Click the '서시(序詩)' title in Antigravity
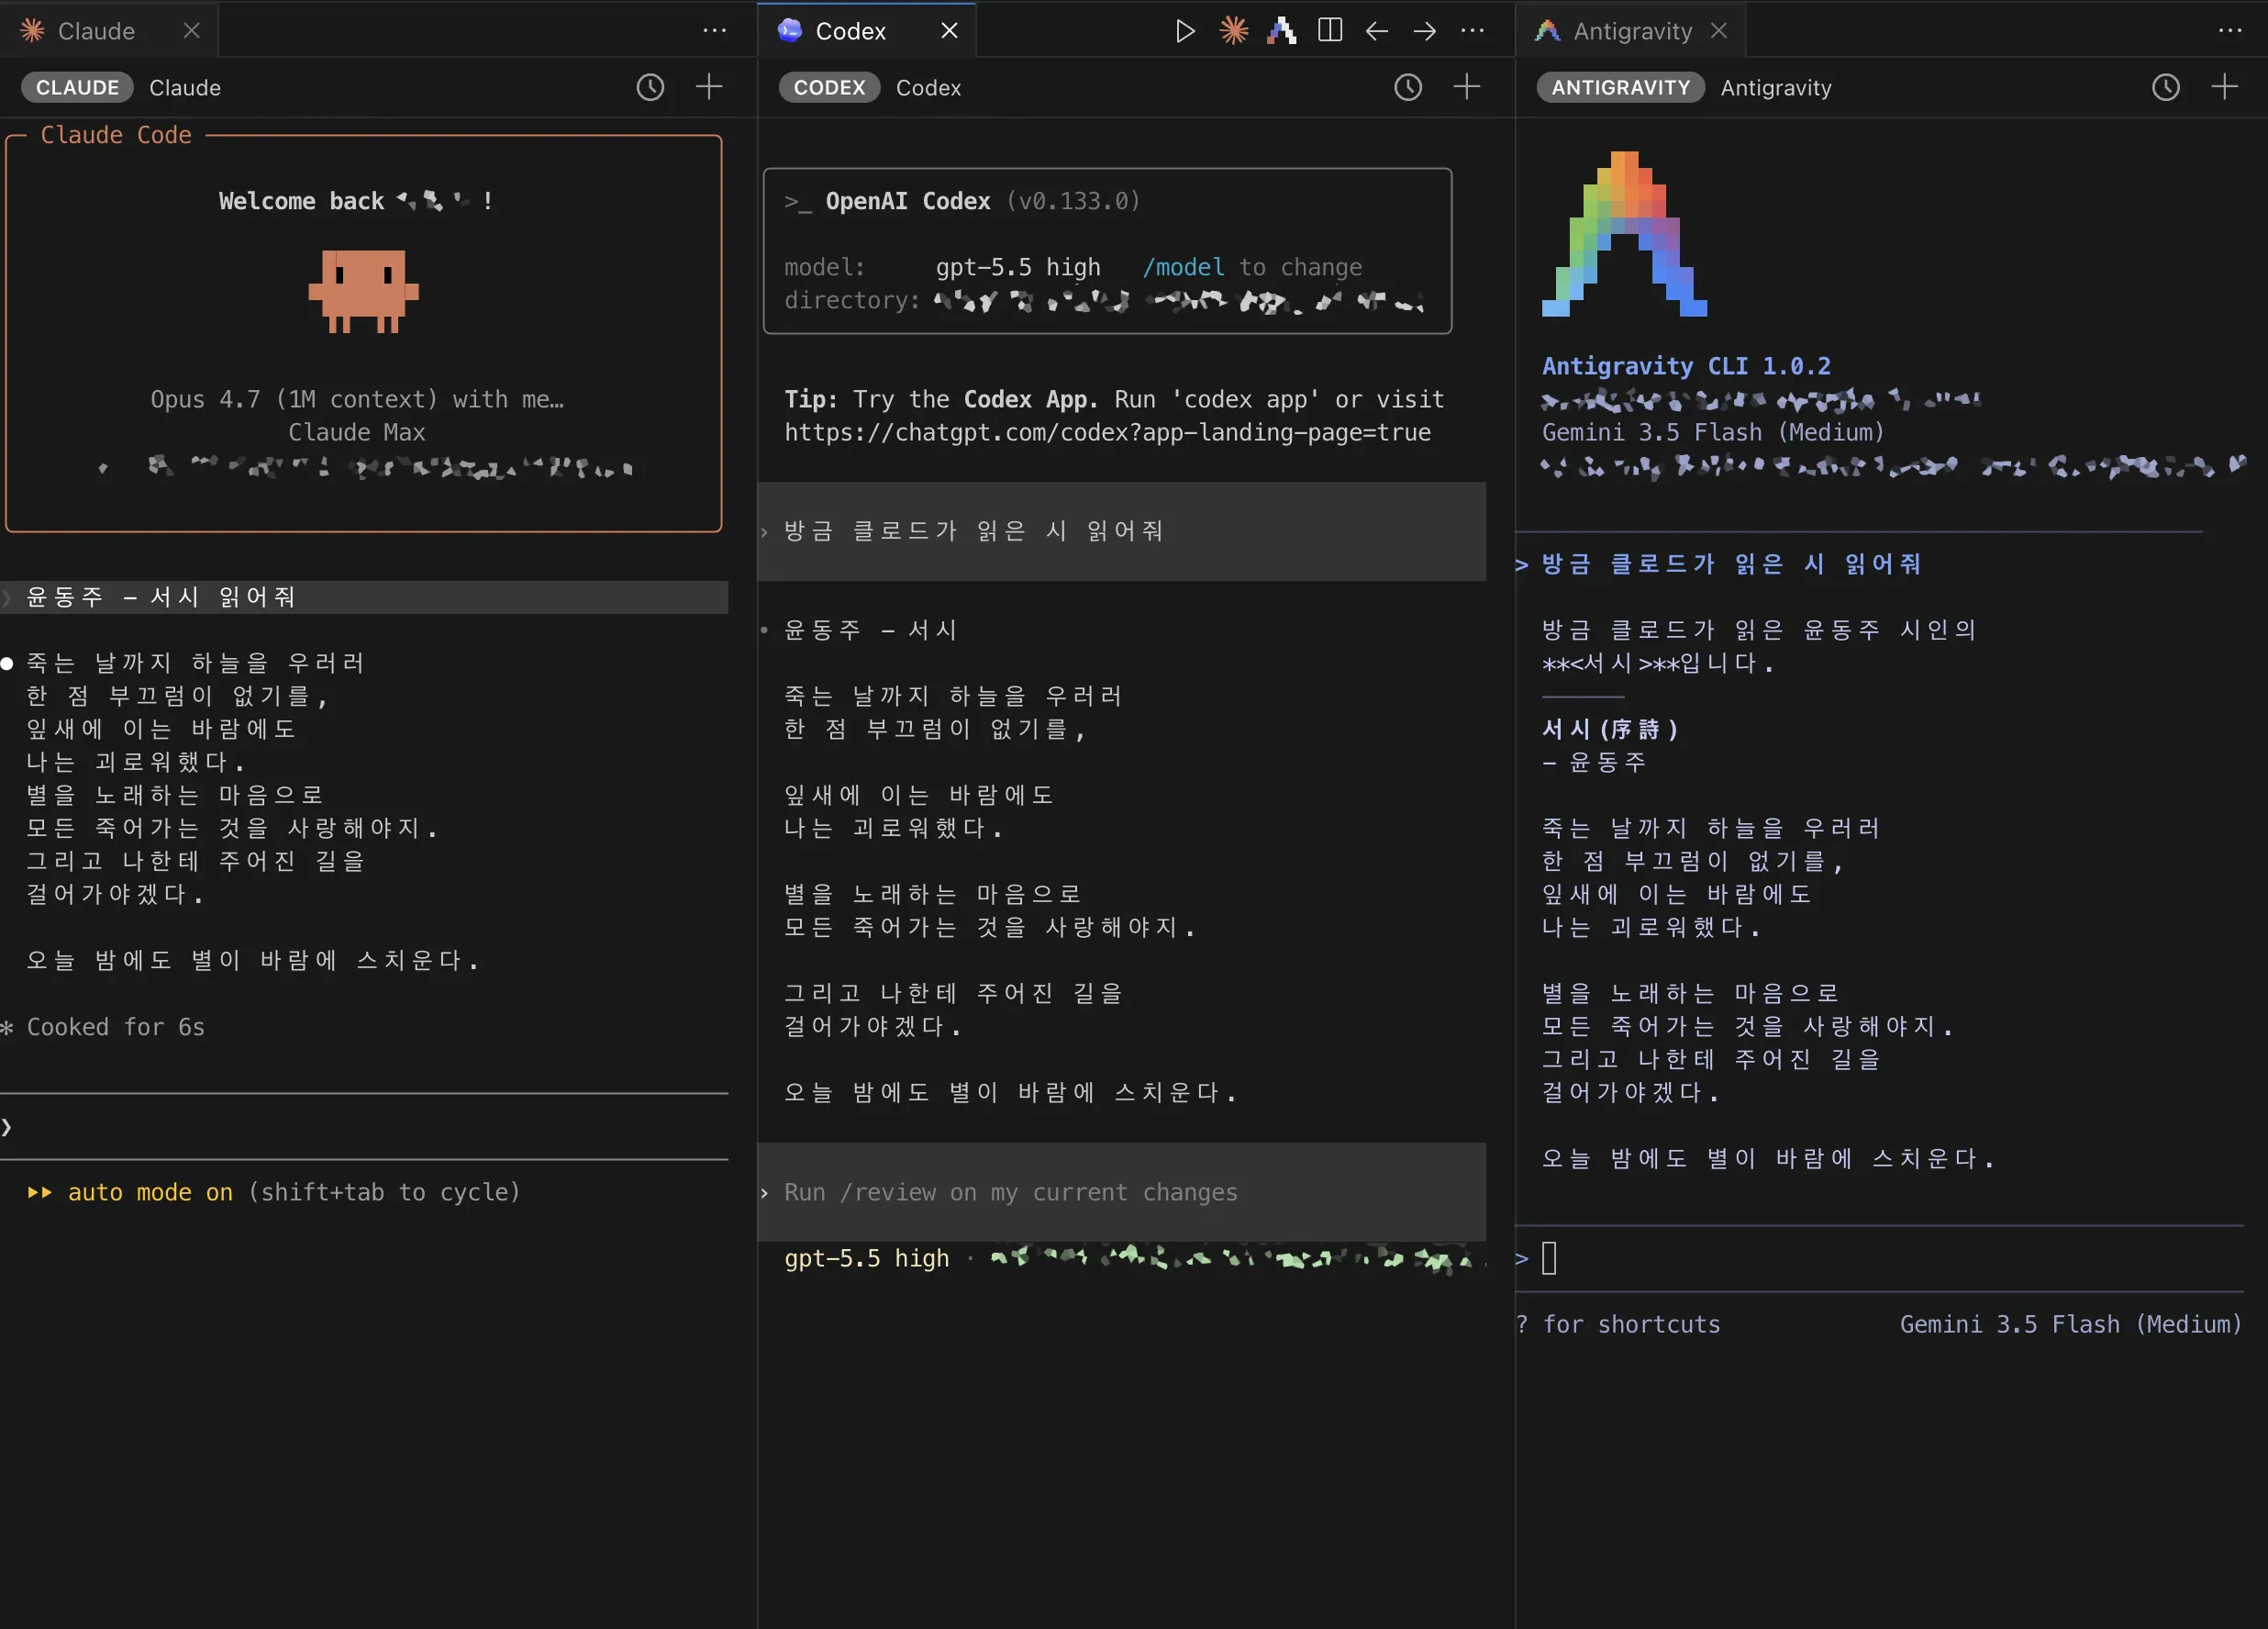 click(1610, 729)
